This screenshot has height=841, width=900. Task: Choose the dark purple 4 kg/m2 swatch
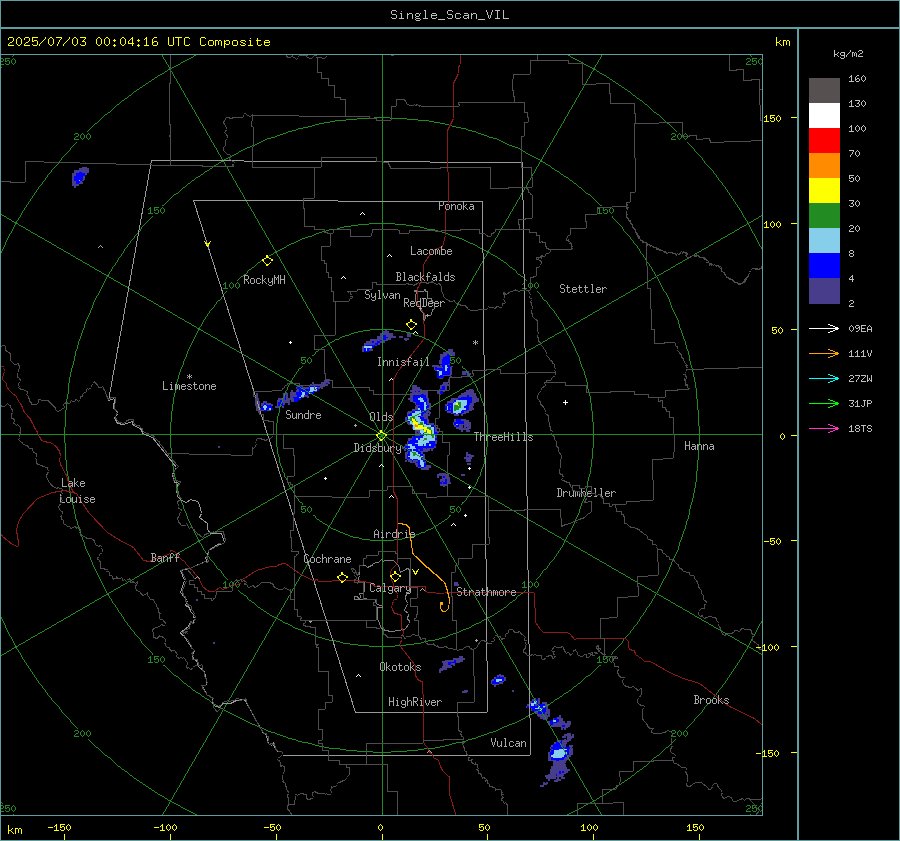tap(824, 290)
